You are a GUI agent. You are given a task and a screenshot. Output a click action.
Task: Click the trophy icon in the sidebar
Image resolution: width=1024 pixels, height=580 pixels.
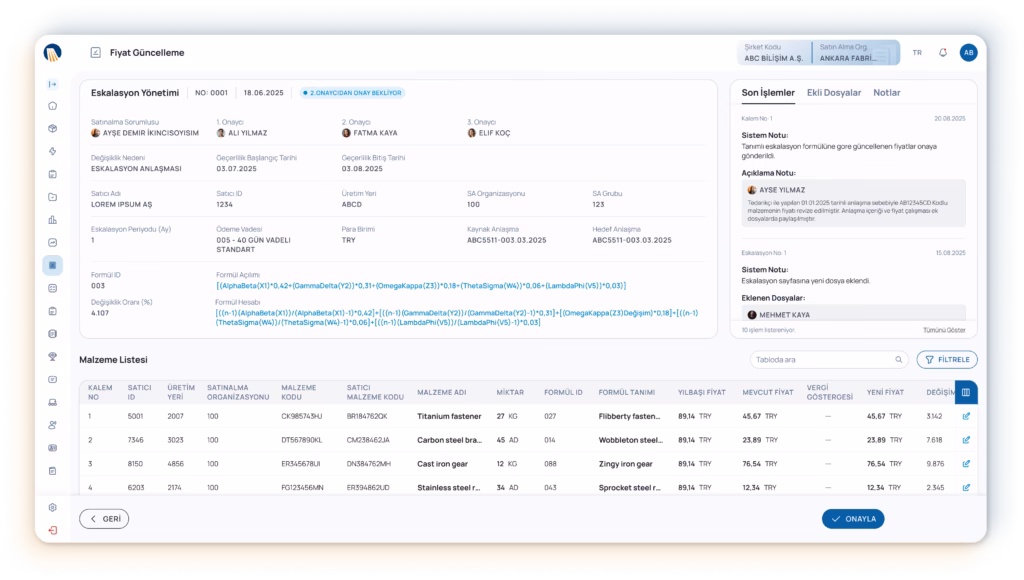coord(53,356)
